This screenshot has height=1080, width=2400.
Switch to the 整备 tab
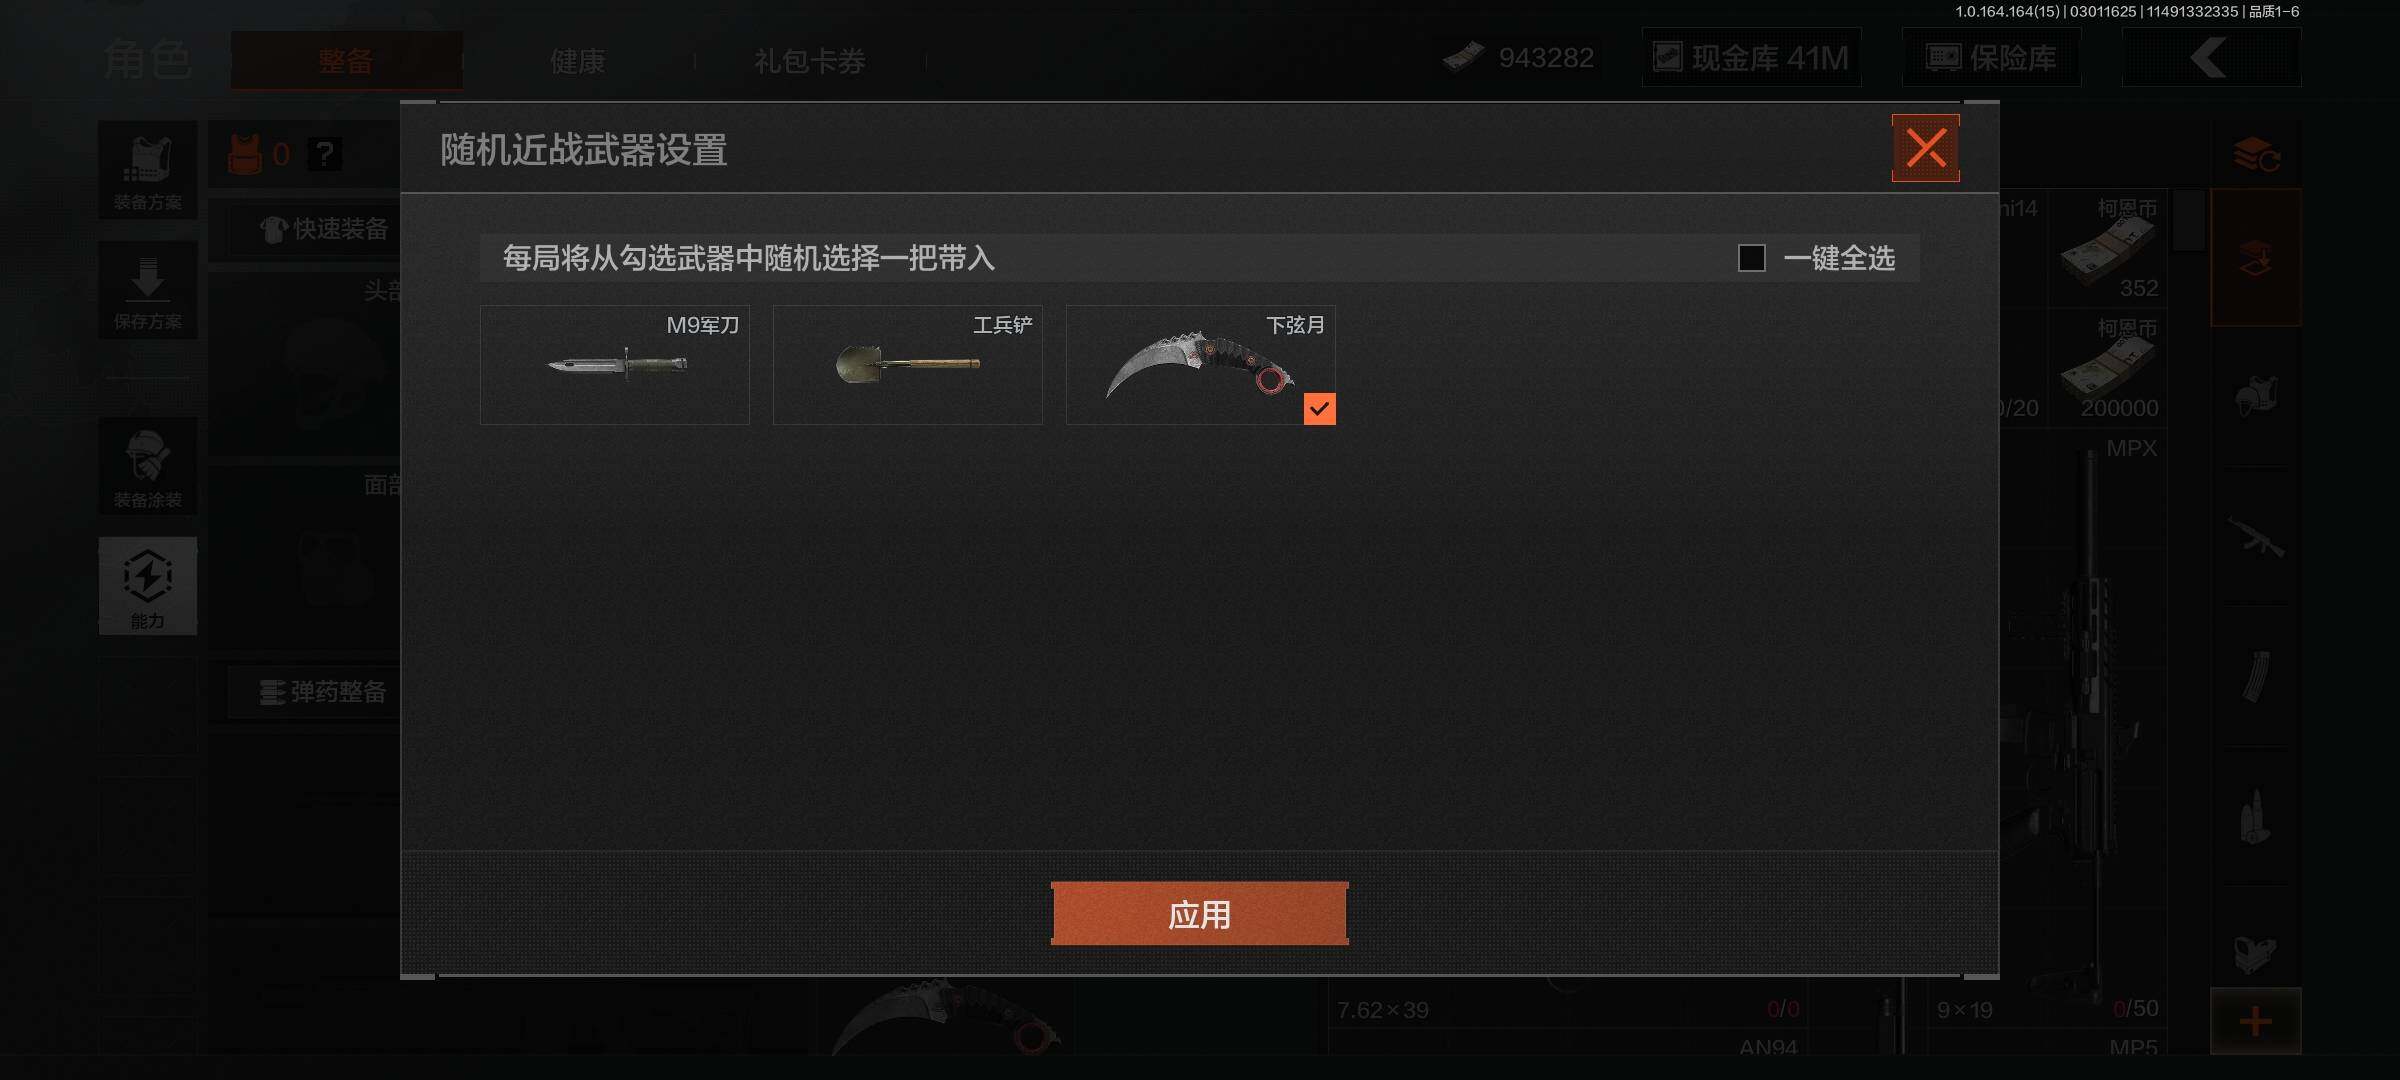pyautogui.click(x=346, y=61)
